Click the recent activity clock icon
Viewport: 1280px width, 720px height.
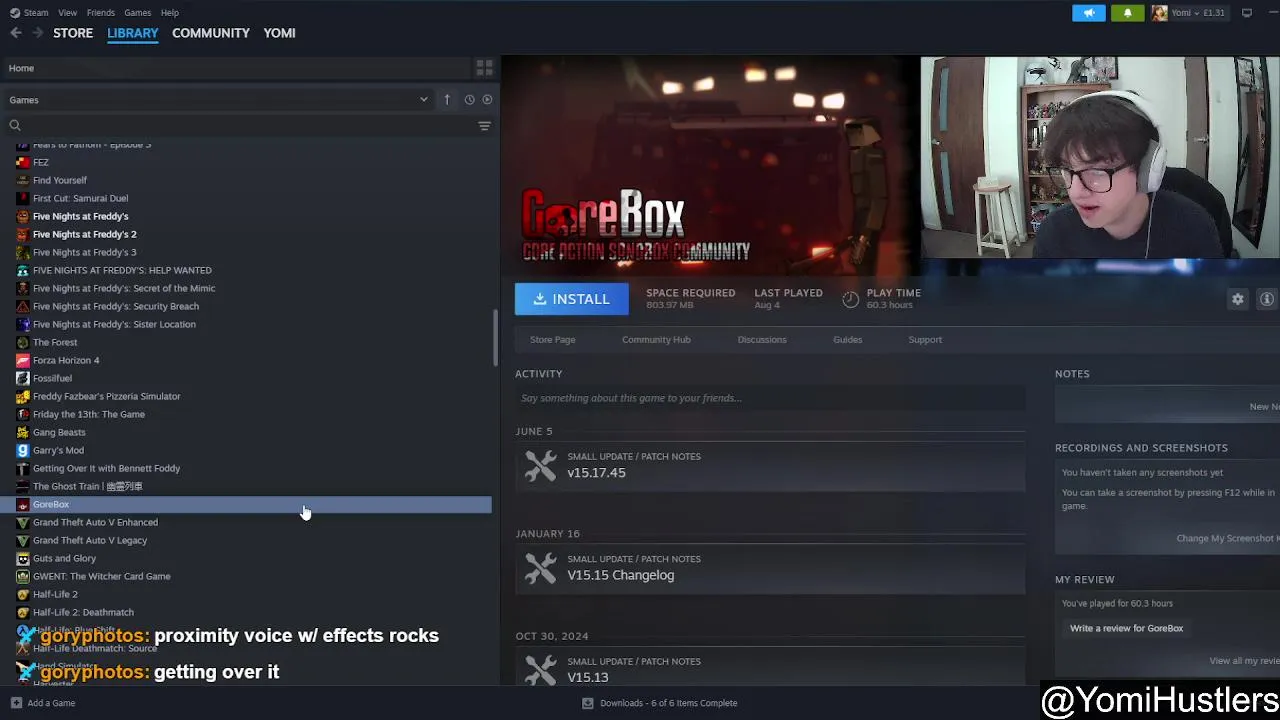click(469, 100)
